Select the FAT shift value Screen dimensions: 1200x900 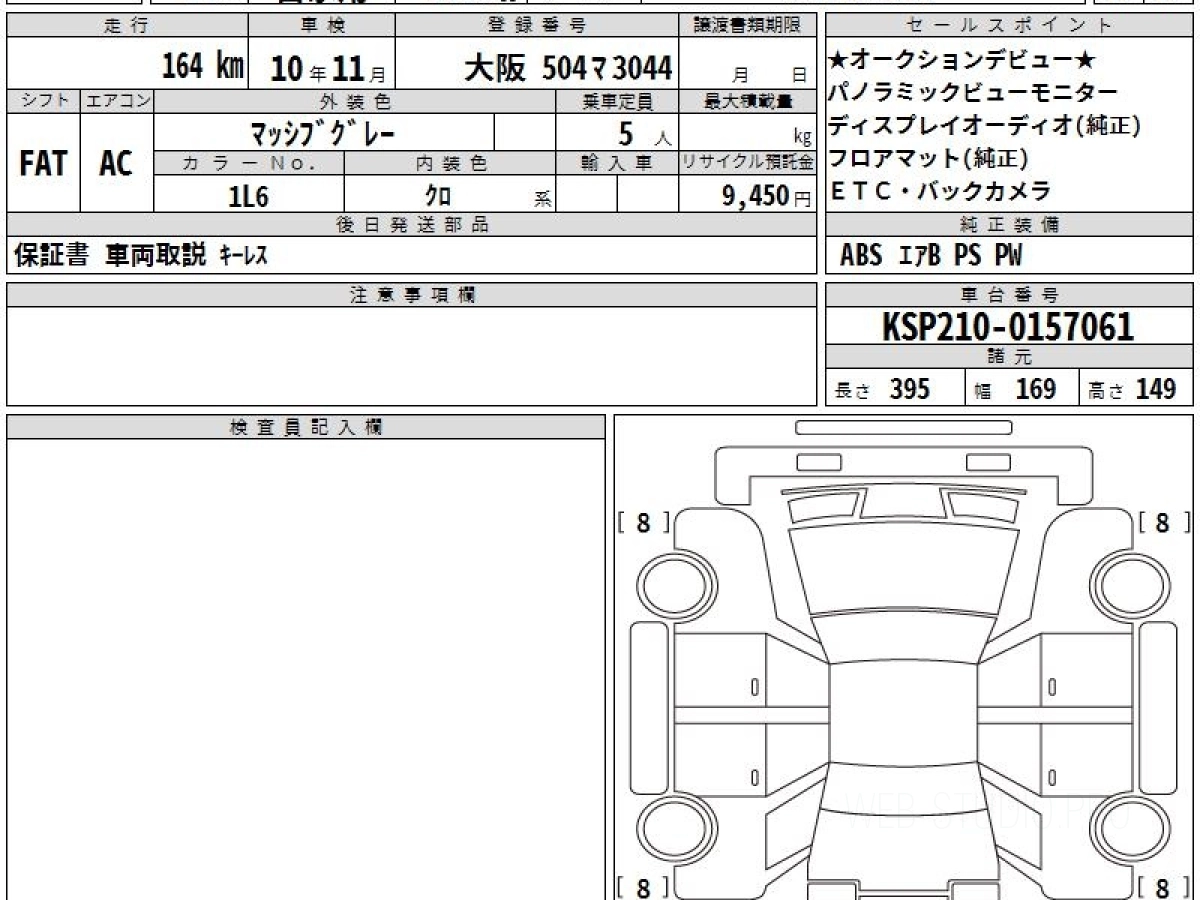coord(43,163)
